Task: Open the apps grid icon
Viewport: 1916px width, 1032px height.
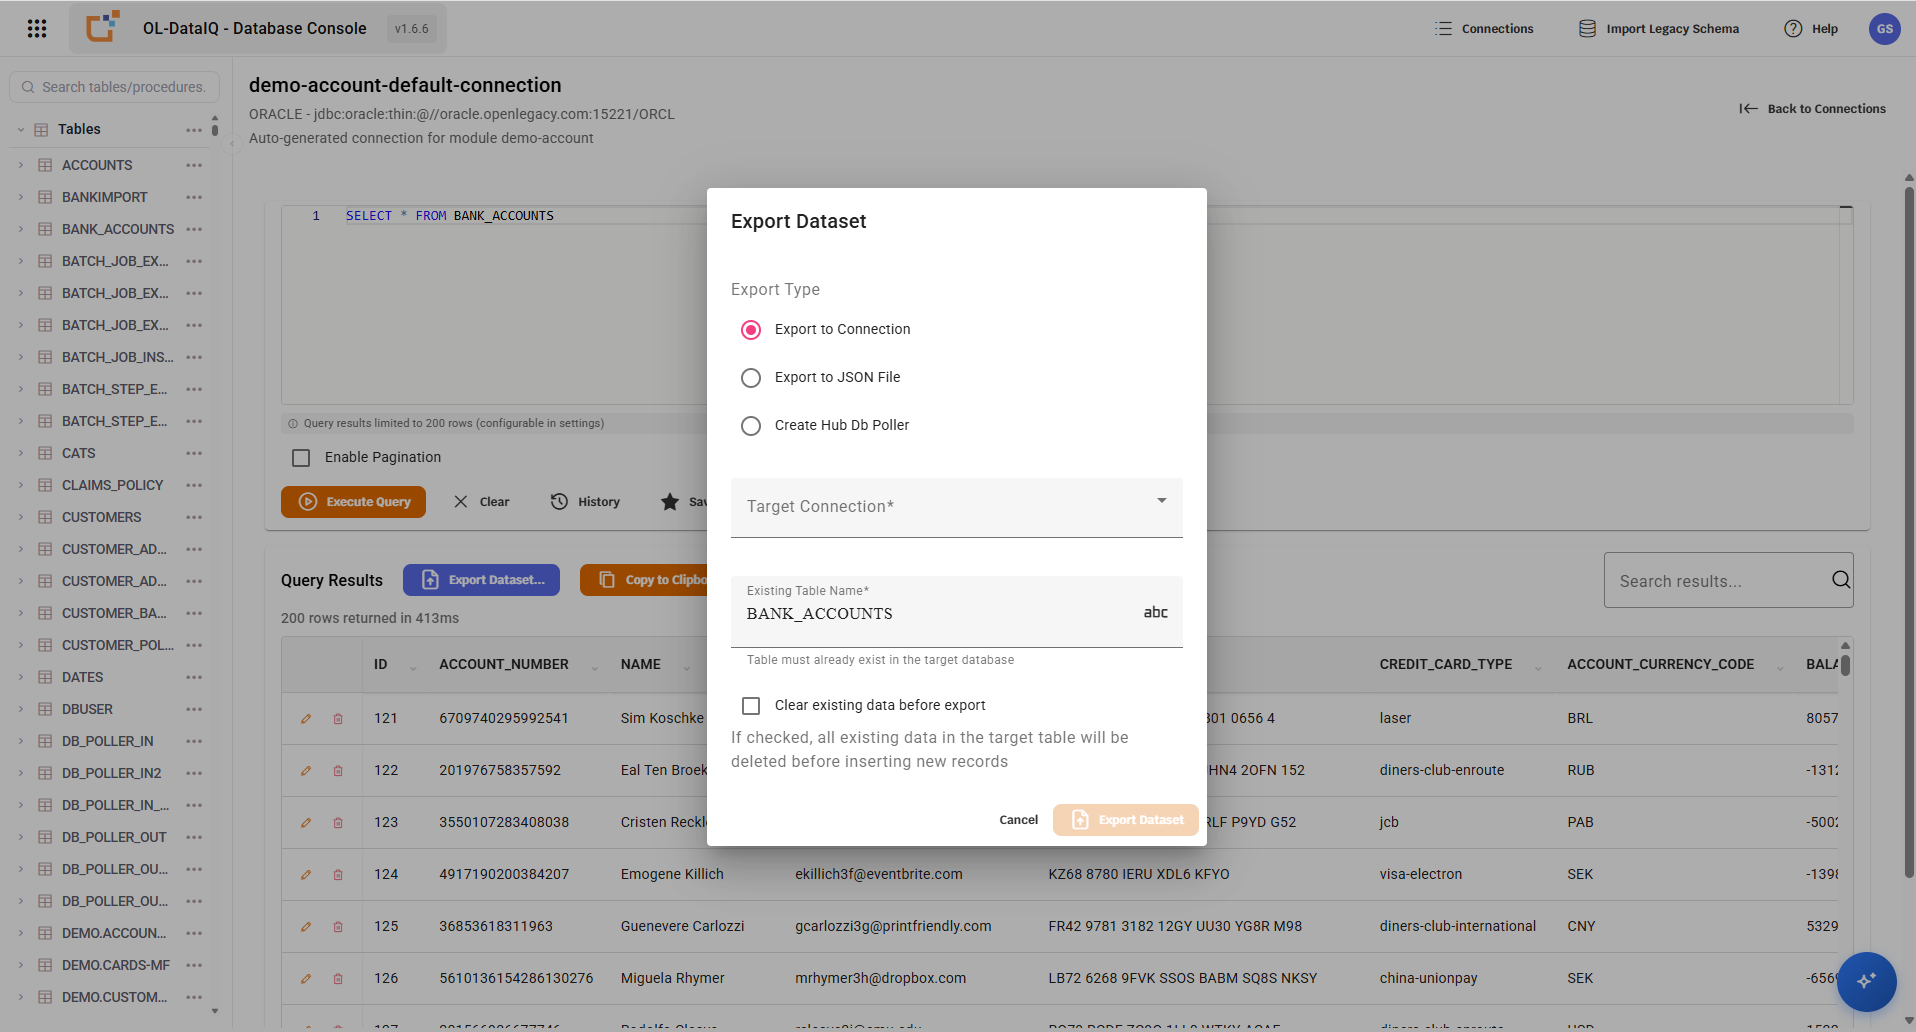Action: click(37, 28)
